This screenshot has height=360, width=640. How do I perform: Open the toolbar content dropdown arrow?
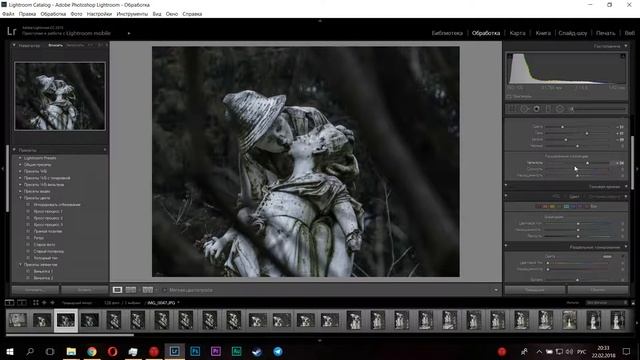pos(496,290)
